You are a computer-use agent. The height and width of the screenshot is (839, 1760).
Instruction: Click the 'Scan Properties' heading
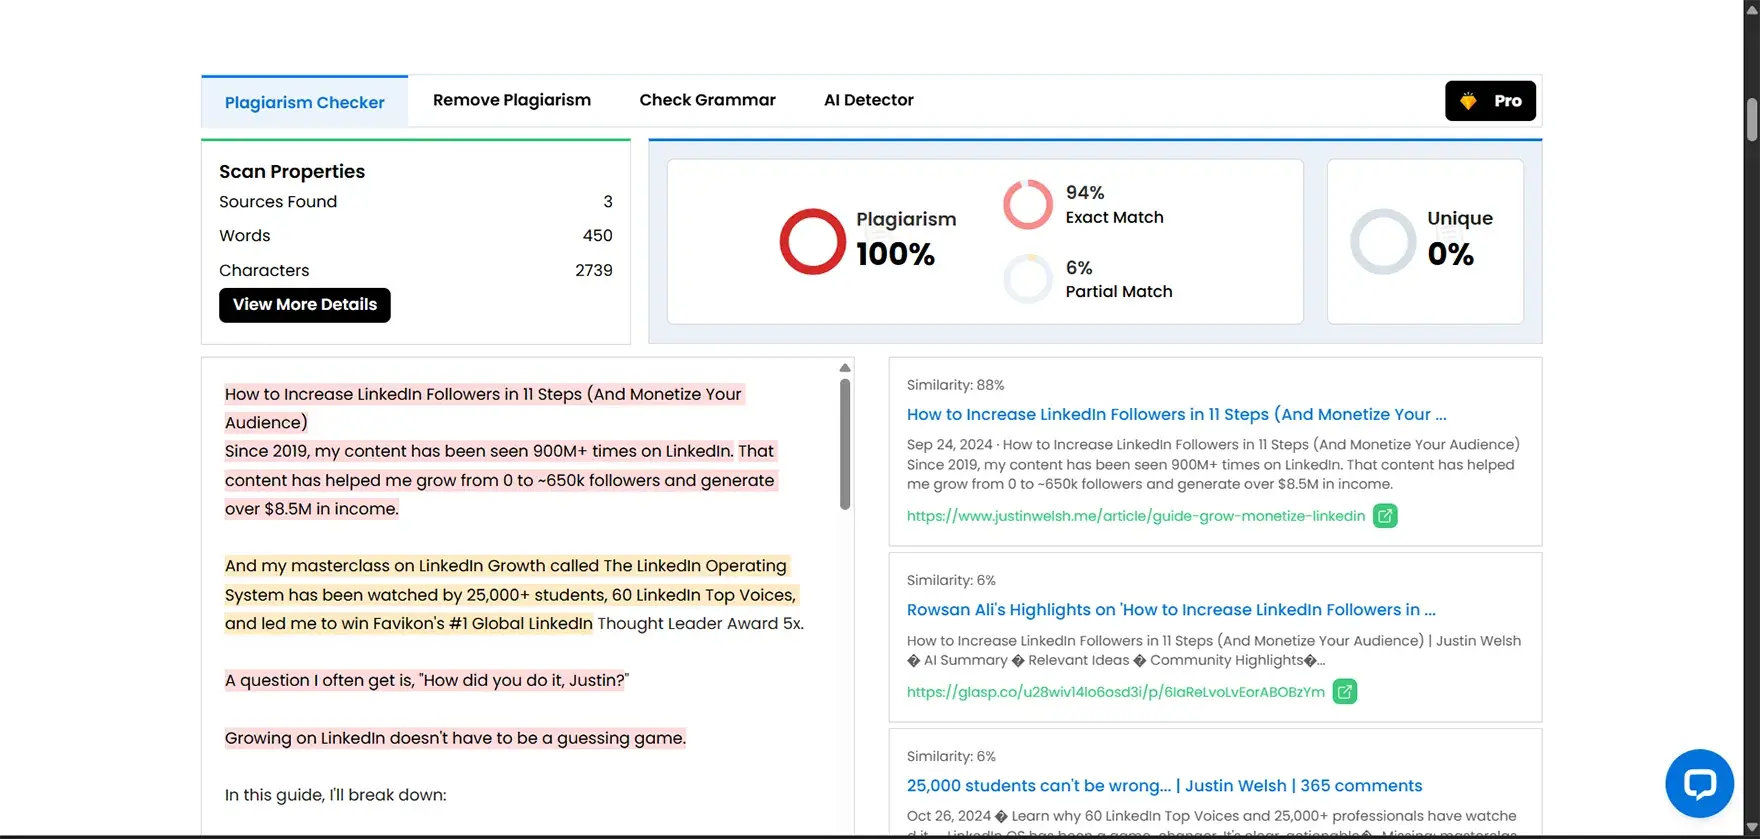pos(292,171)
